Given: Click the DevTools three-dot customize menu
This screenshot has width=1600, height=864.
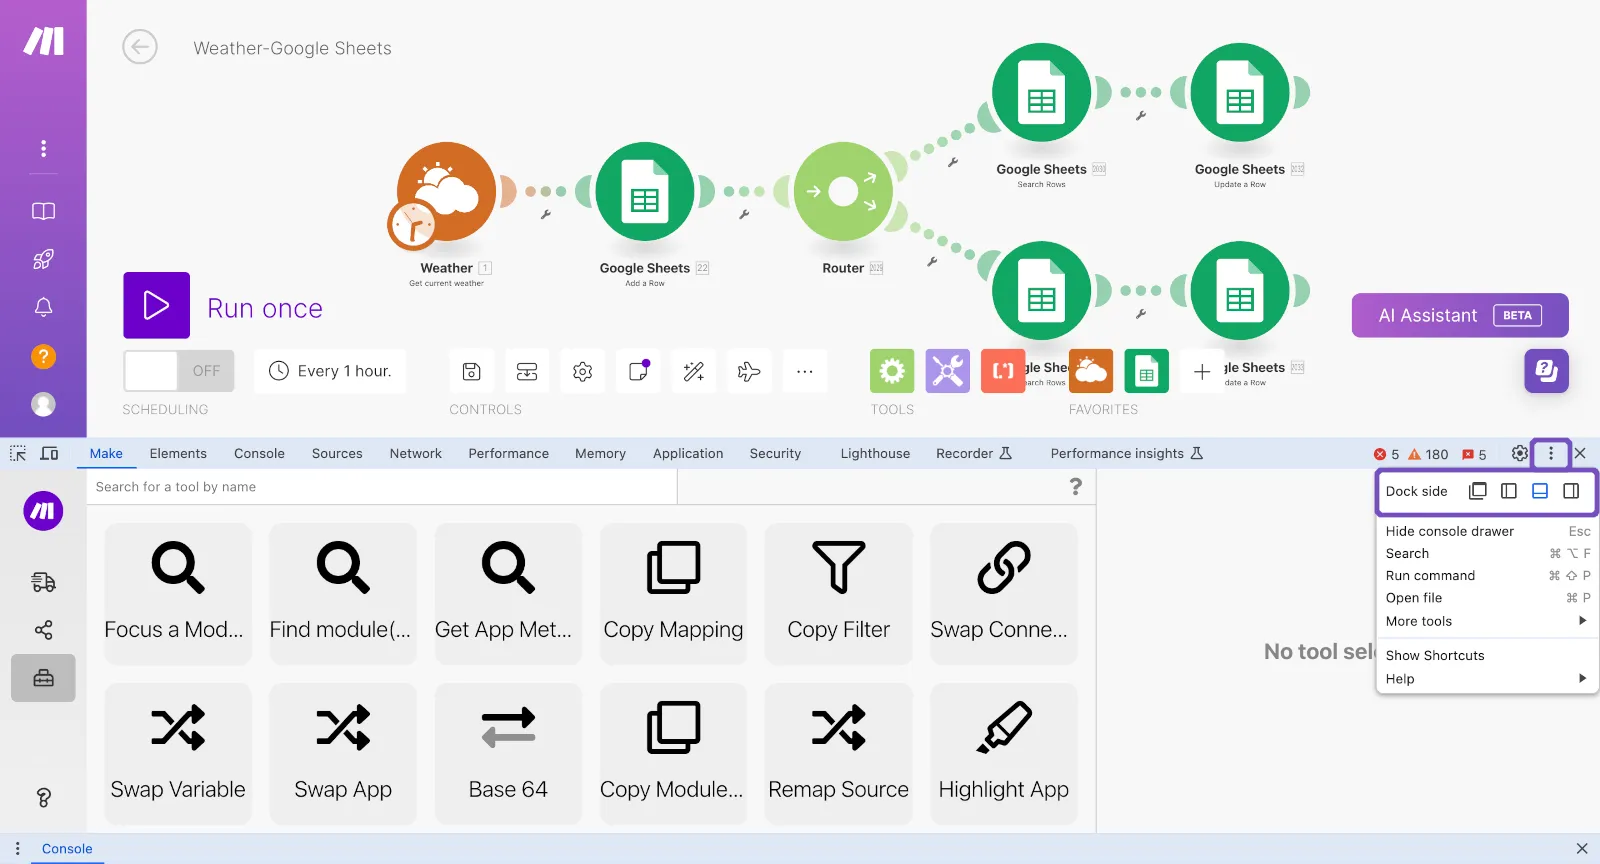Looking at the screenshot, I should [1551, 453].
